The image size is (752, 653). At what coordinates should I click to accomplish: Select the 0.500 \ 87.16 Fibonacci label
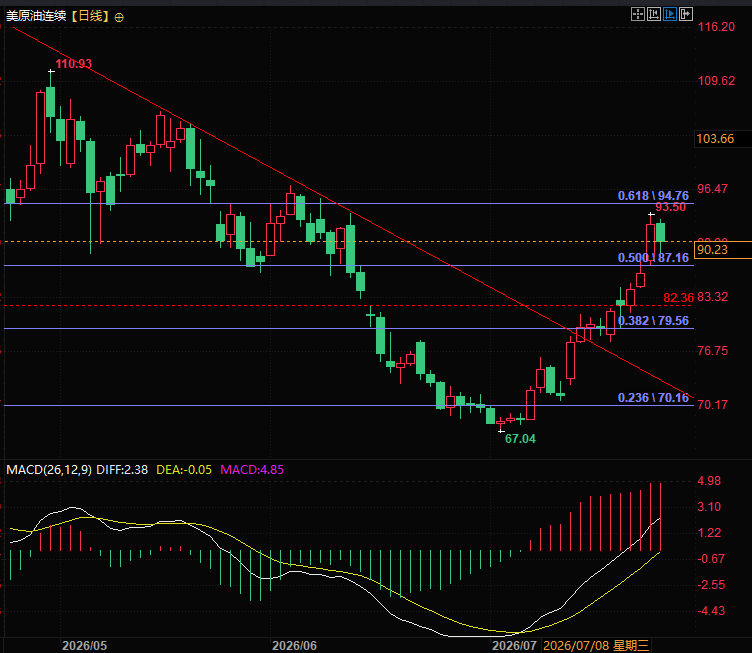pyautogui.click(x=653, y=258)
